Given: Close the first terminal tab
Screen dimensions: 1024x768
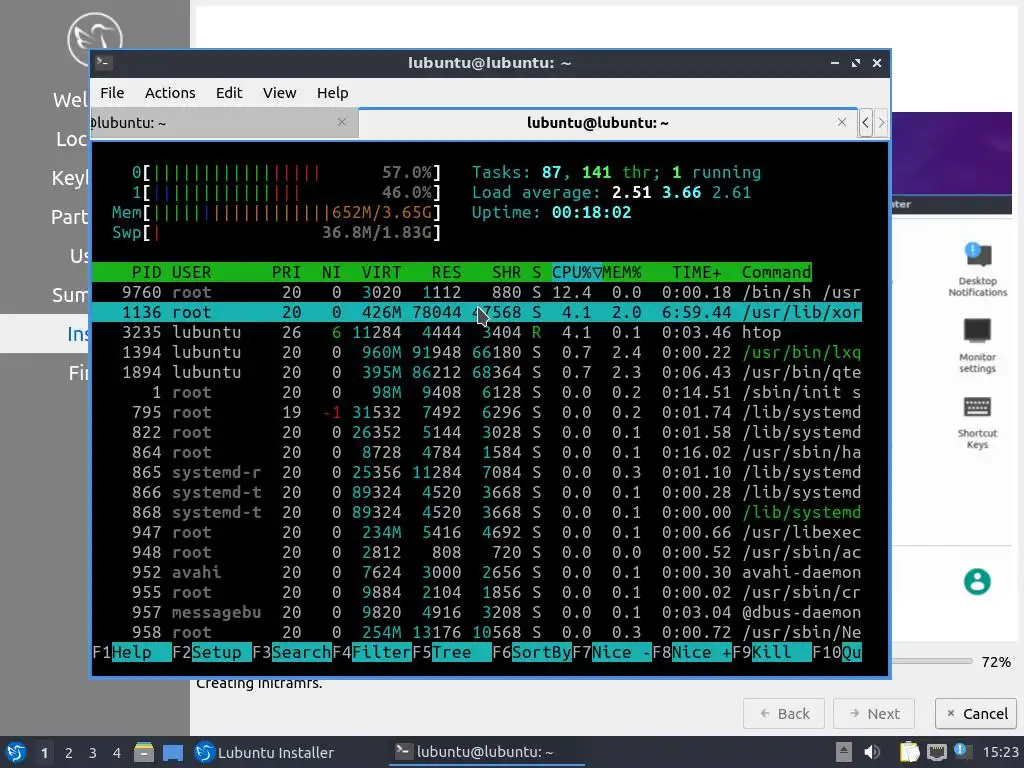Looking at the screenshot, I should pyautogui.click(x=342, y=122).
